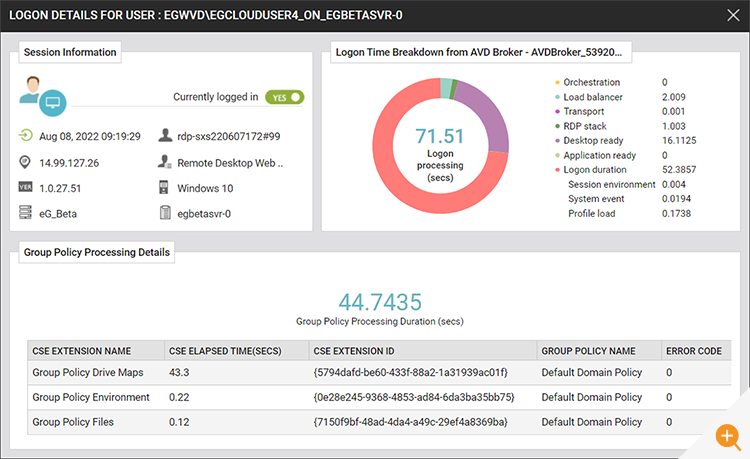Viewport: 750px width, 459px height.
Task: Click the teal Load balancer donut segment
Action: pyautogui.click(x=445, y=88)
